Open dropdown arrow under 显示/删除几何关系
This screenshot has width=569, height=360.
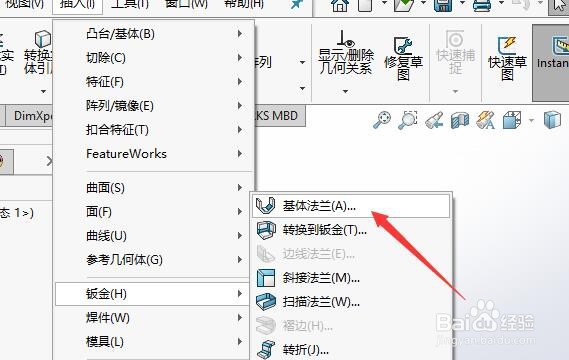pos(345,91)
